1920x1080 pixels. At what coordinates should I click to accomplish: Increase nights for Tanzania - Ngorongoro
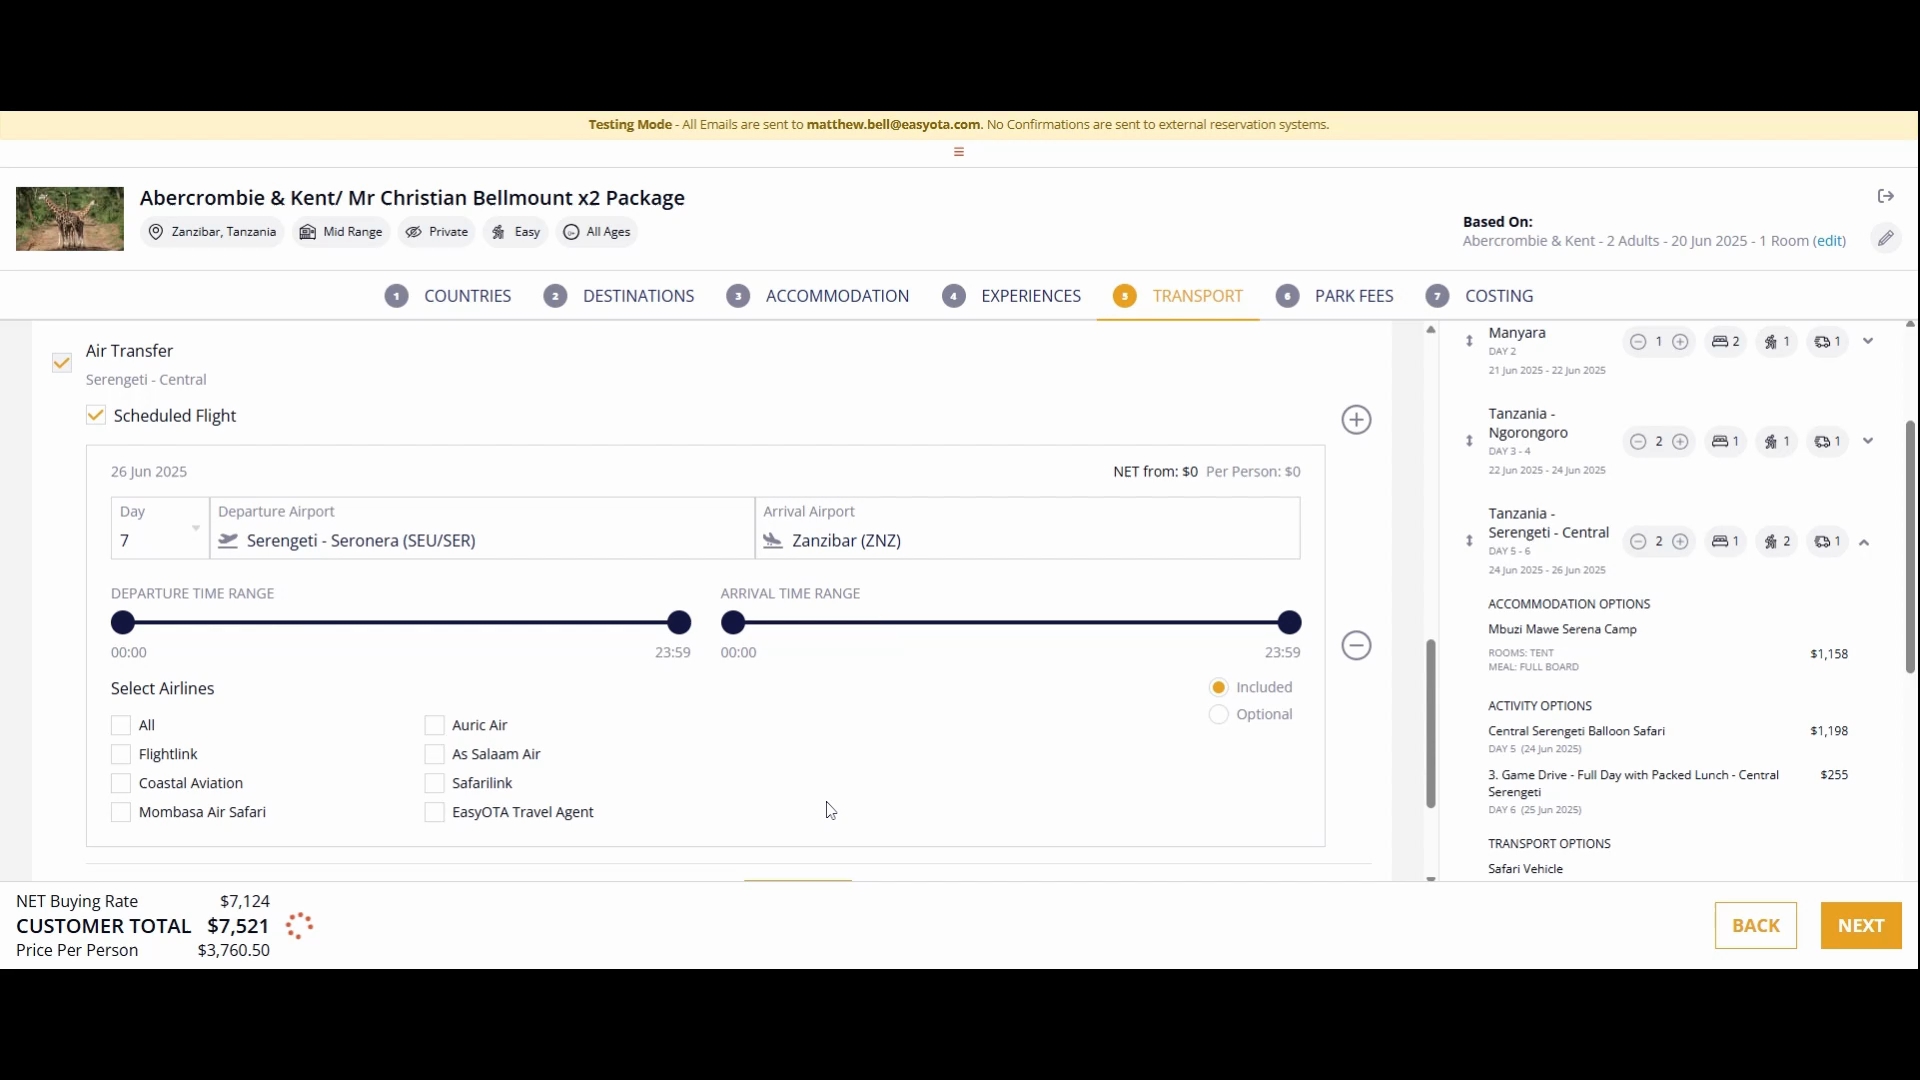pyautogui.click(x=1681, y=442)
